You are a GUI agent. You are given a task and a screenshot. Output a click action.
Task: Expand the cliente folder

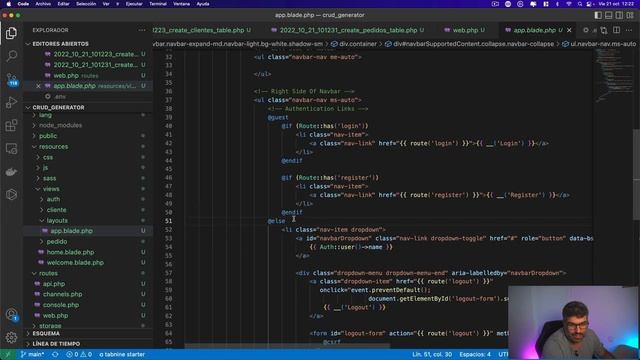tap(56, 210)
